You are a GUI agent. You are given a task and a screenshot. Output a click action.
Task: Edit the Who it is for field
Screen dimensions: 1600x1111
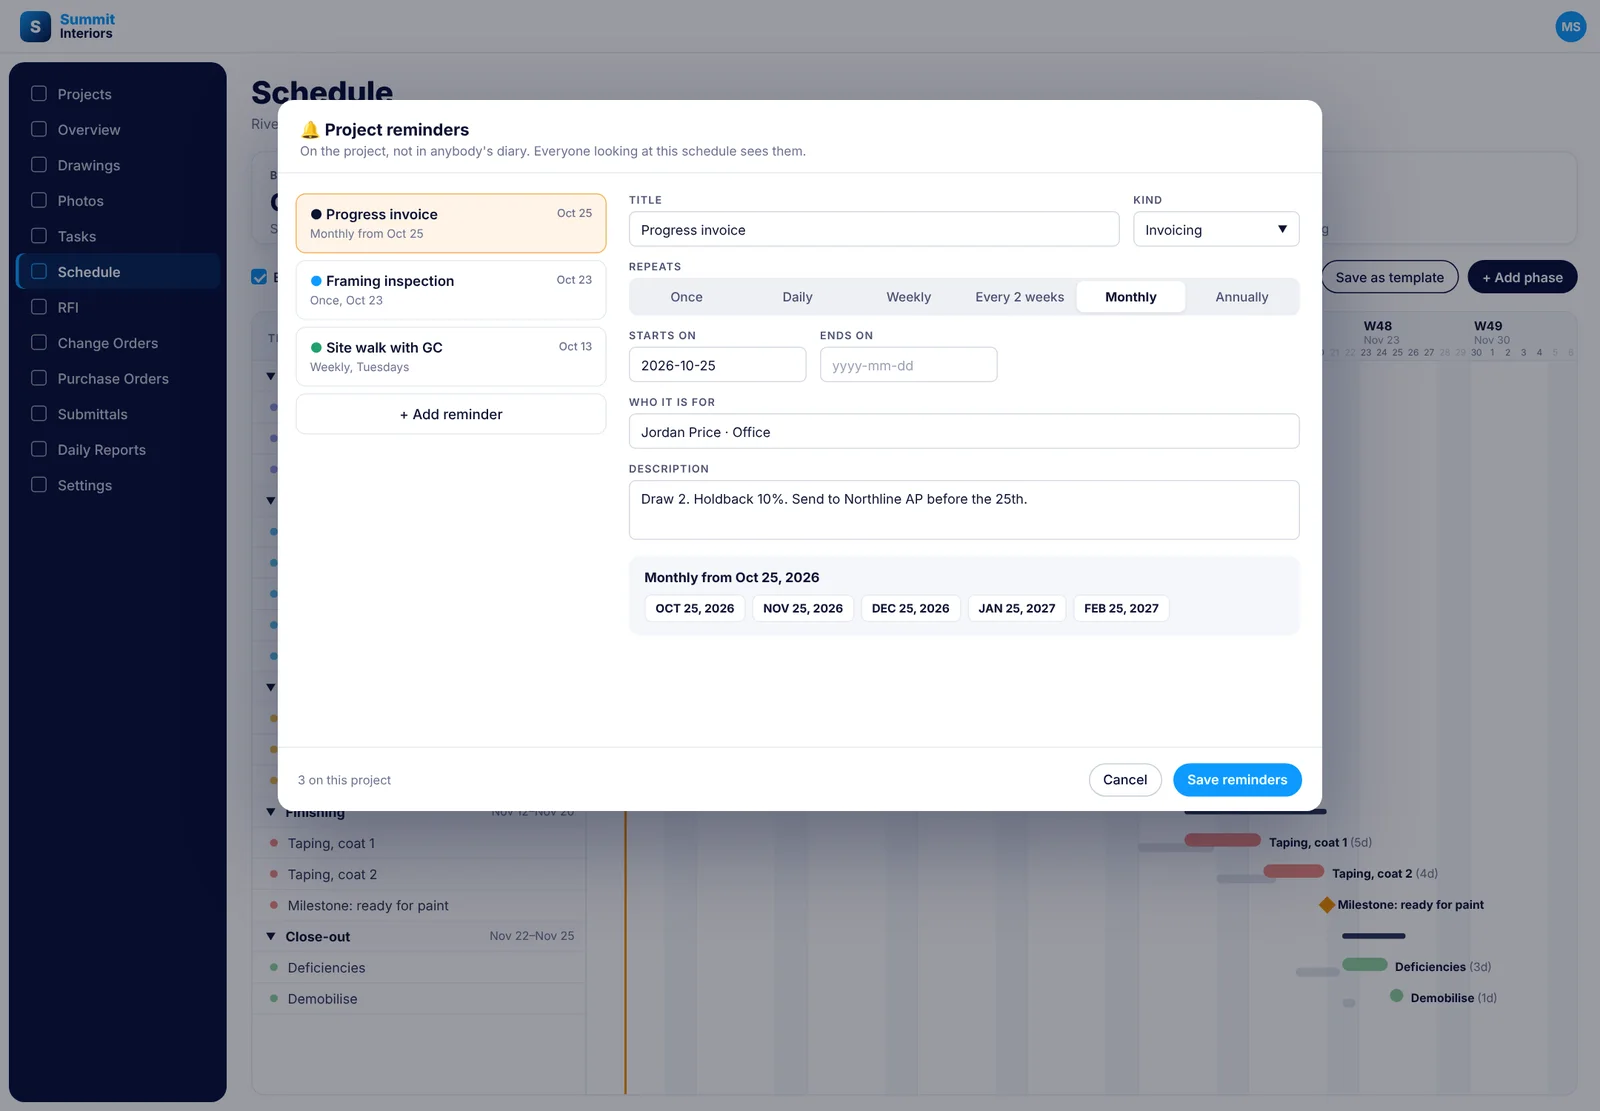964,432
